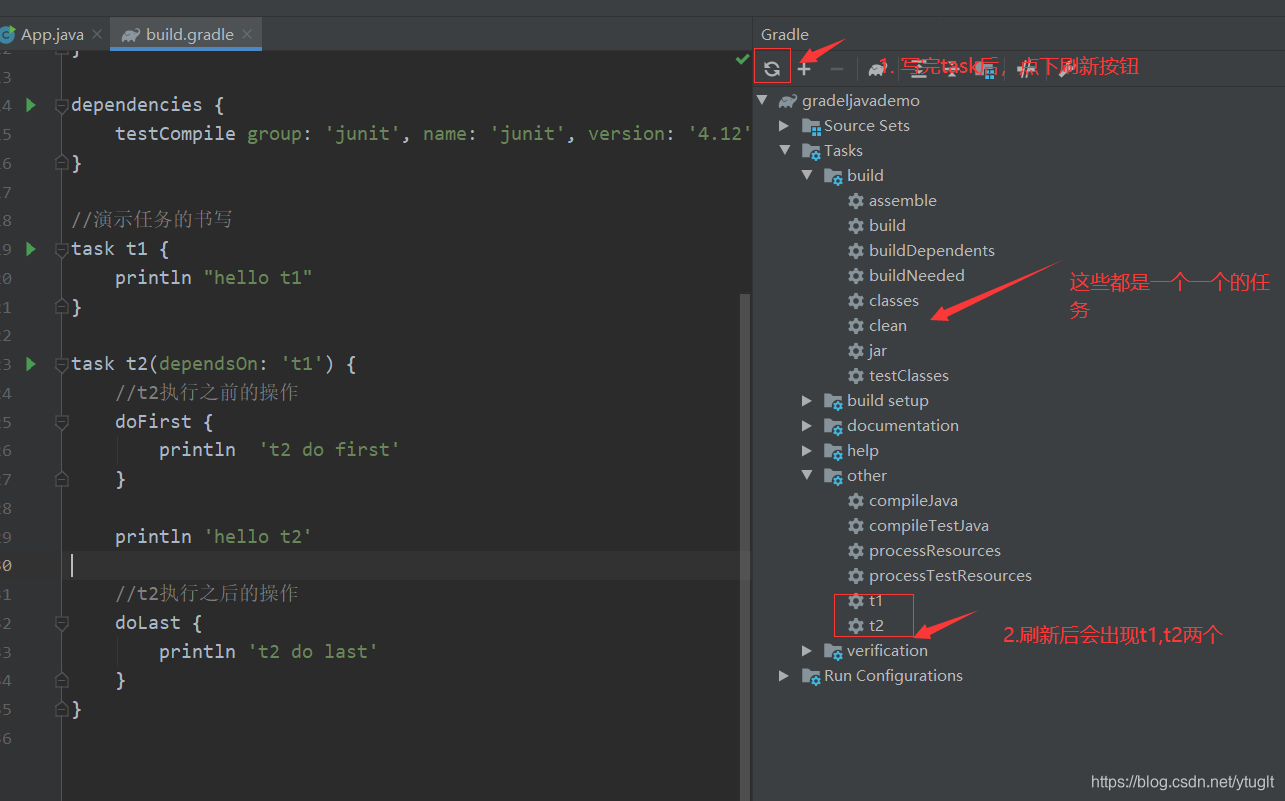Click gear icon of the jar task
The width and height of the screenshot is (1285, 801).
pyautogui.click(x=856, y=350)
